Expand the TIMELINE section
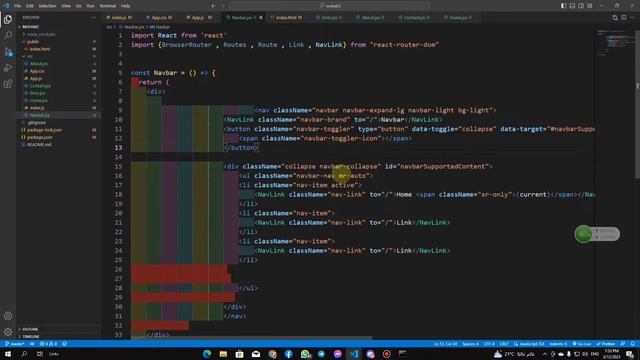Viewport: 640px width, 360px height. point(58,336)
